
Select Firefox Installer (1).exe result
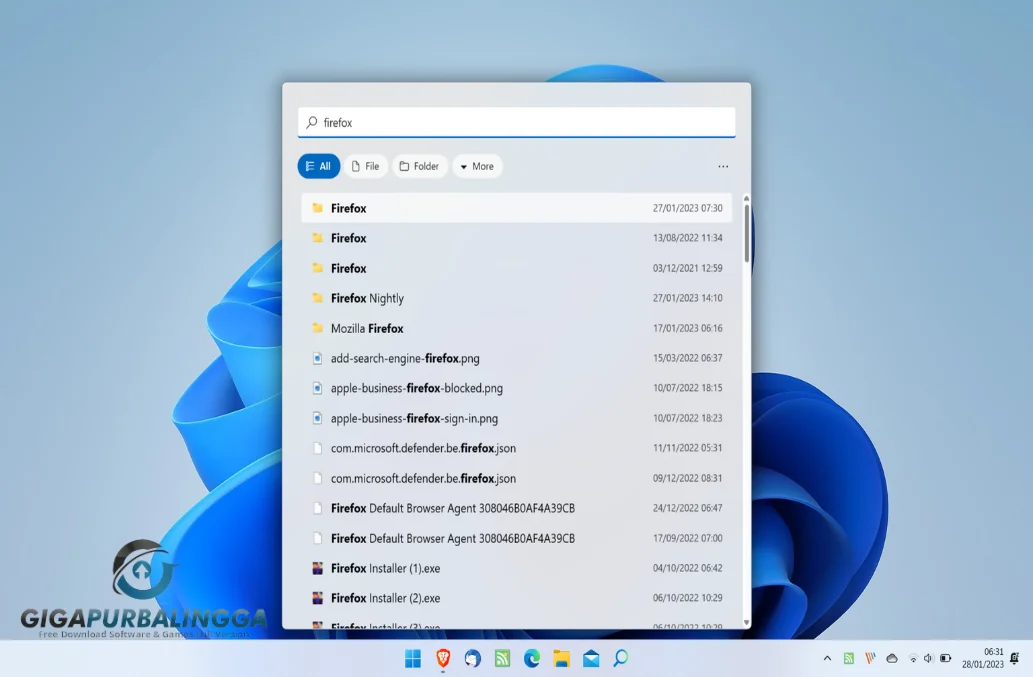pyautogui.click(x=516, y=568)
